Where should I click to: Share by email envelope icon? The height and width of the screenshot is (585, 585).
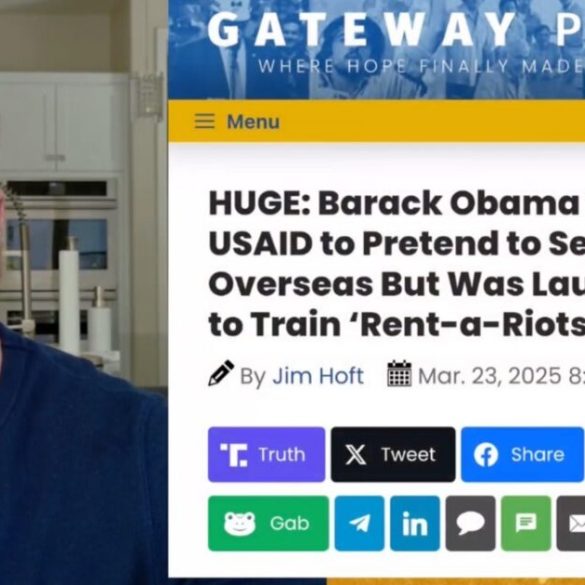(x=571, y=523)
